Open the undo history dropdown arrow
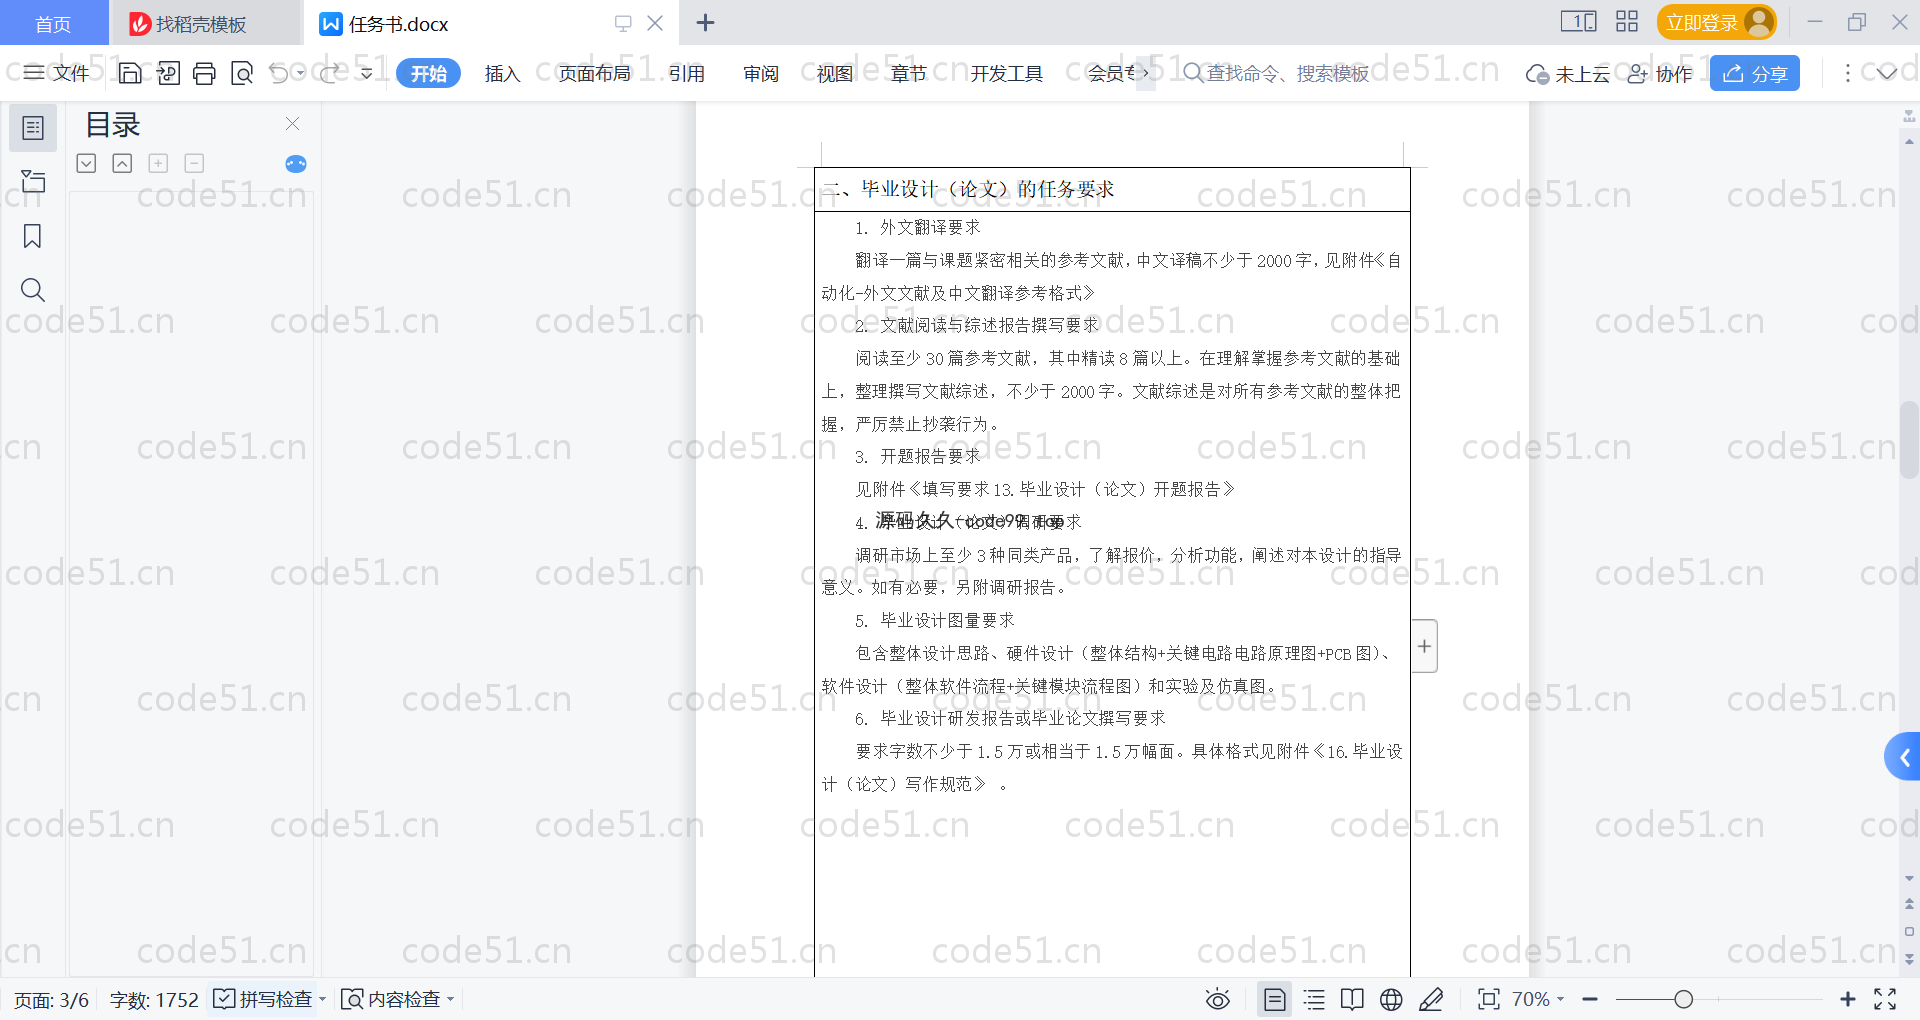Image resolution: width=1920 pixels, height=1020 pixels. coord(300,73)
